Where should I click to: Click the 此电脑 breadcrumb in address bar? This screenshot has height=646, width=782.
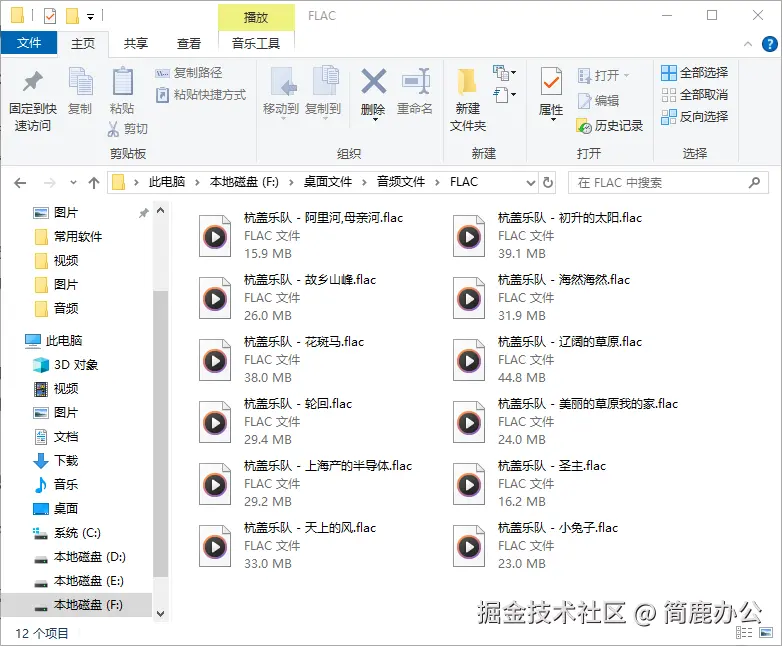click(x=167, y=182)
